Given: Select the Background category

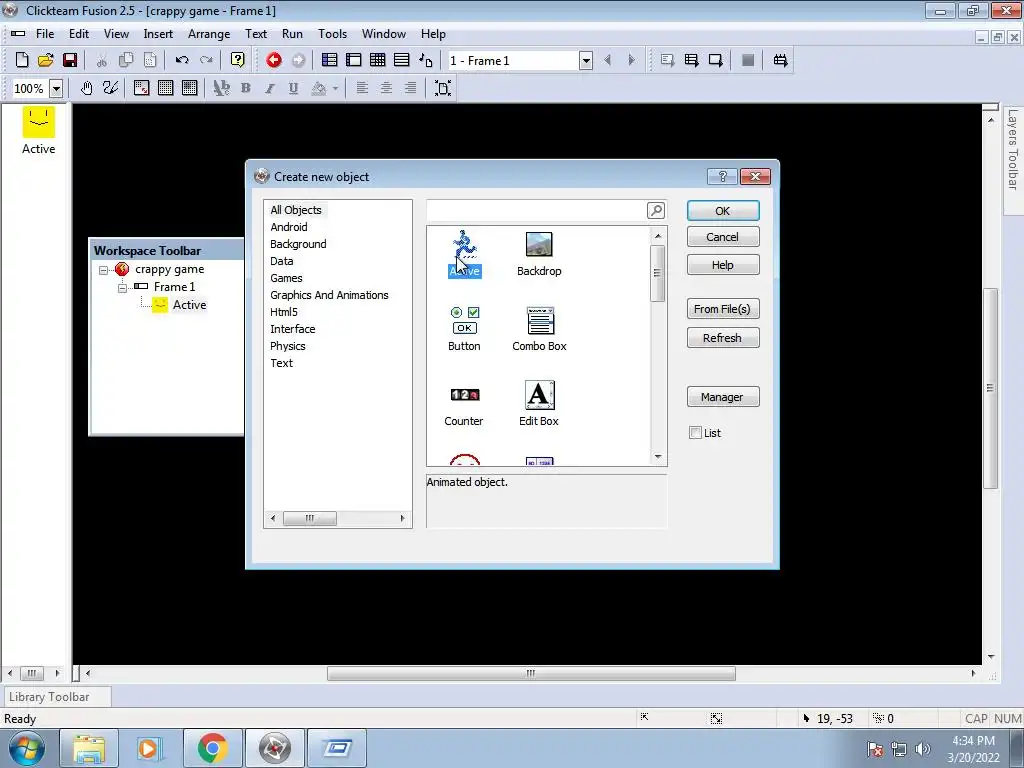Looking at the screenshot, I should (298, 244).
